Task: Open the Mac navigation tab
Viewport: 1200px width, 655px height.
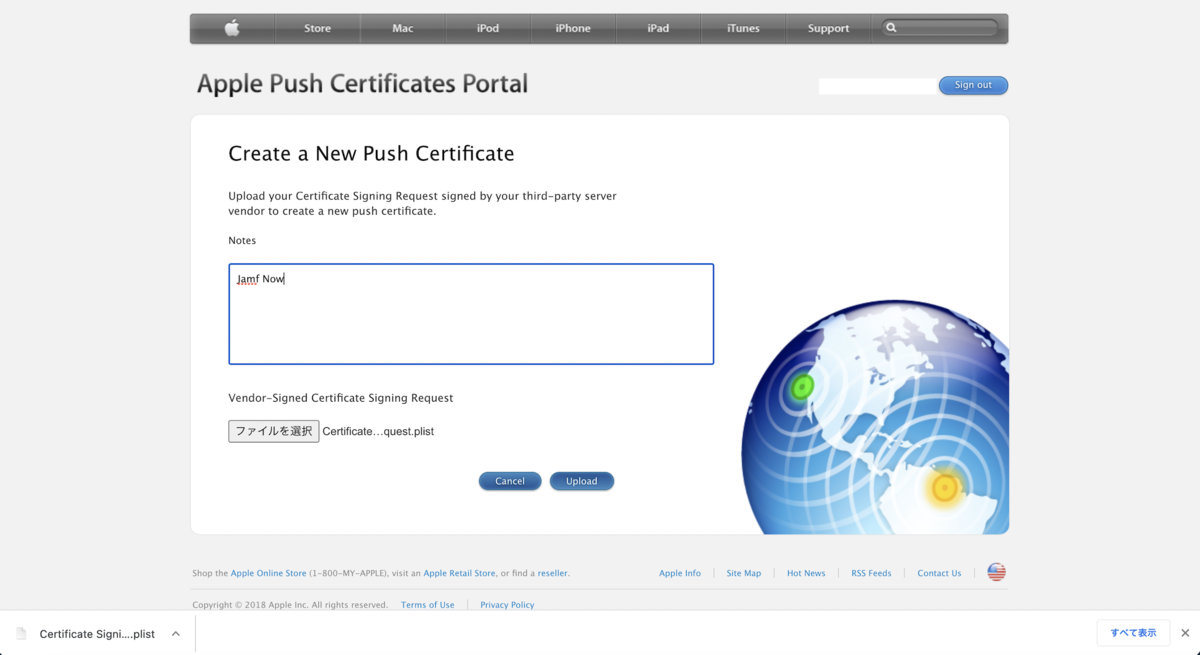Action: (403, 28)
